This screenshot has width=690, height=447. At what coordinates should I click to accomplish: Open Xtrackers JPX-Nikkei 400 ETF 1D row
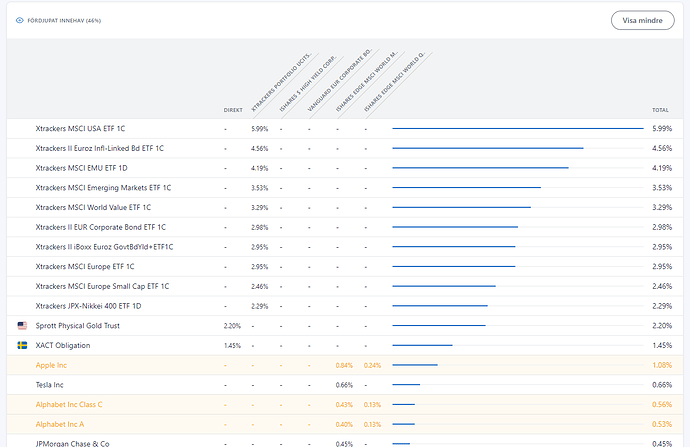coord(88,306)
